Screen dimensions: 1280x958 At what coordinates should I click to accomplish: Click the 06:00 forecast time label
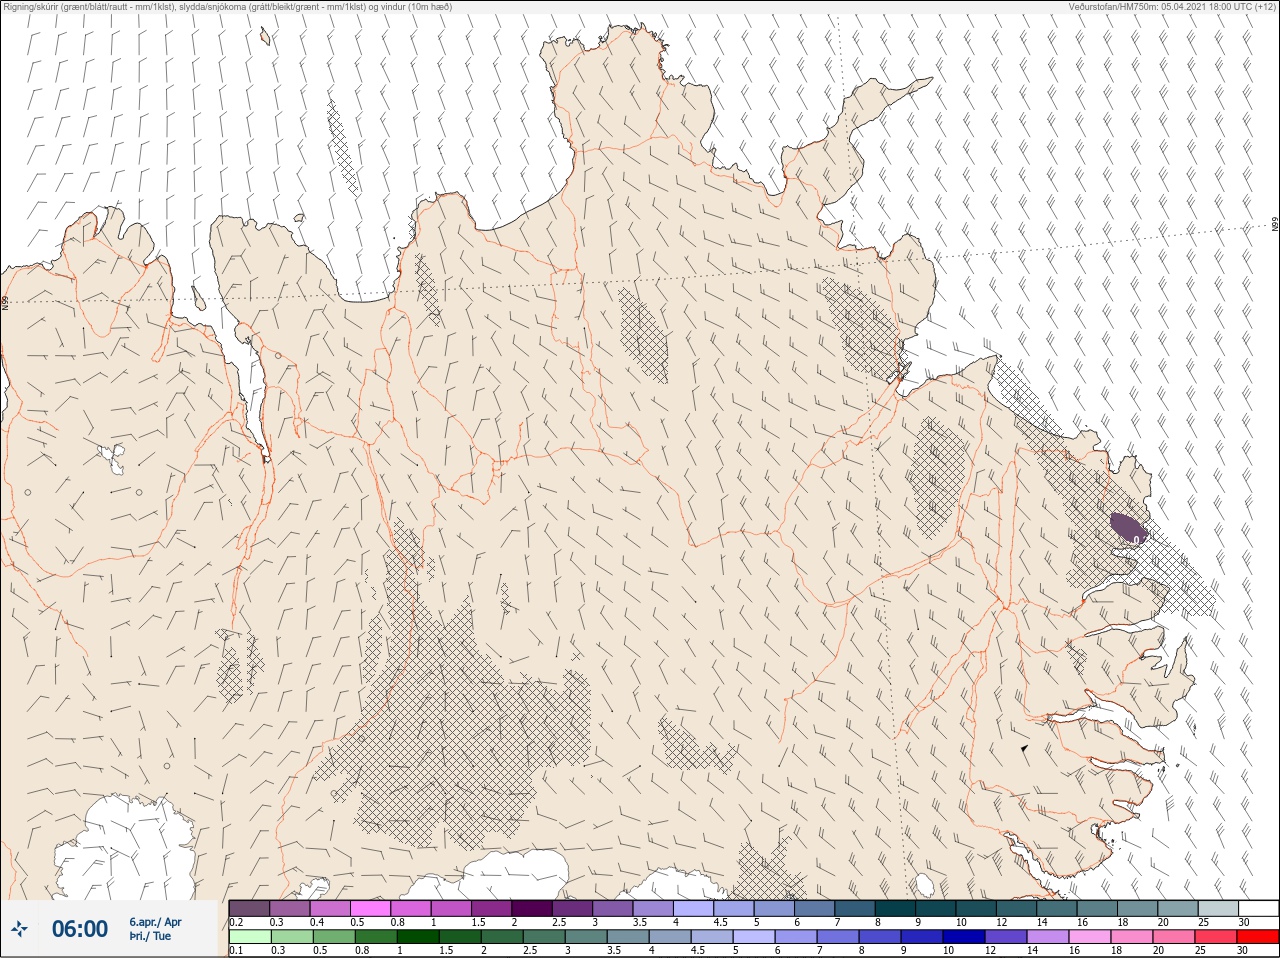[80, 929]
